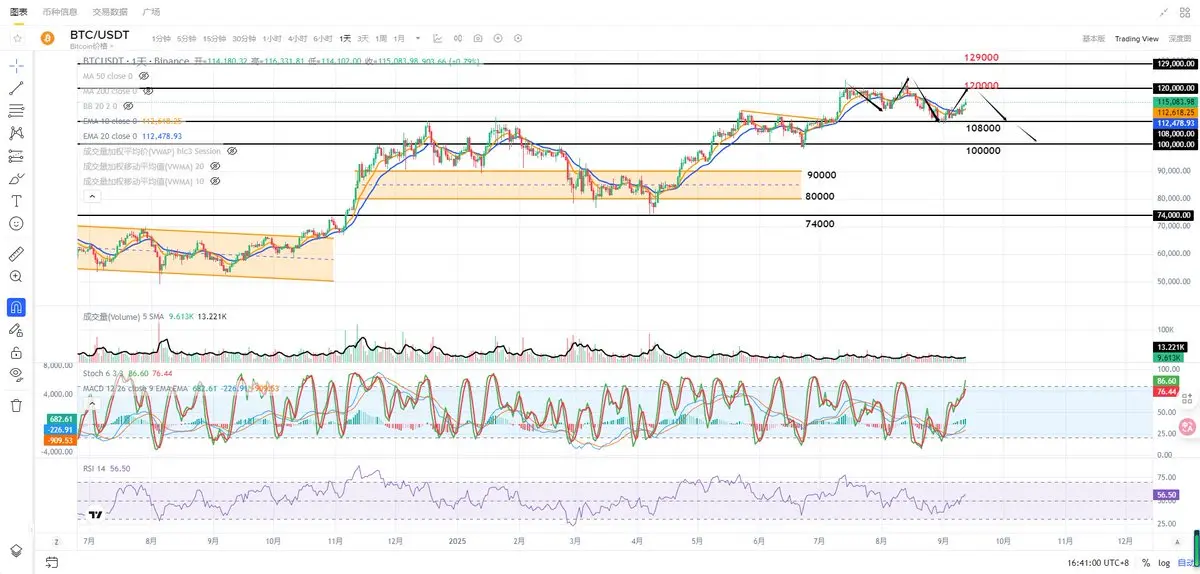Toggle hide all drawings eye icon

point(16,374)
